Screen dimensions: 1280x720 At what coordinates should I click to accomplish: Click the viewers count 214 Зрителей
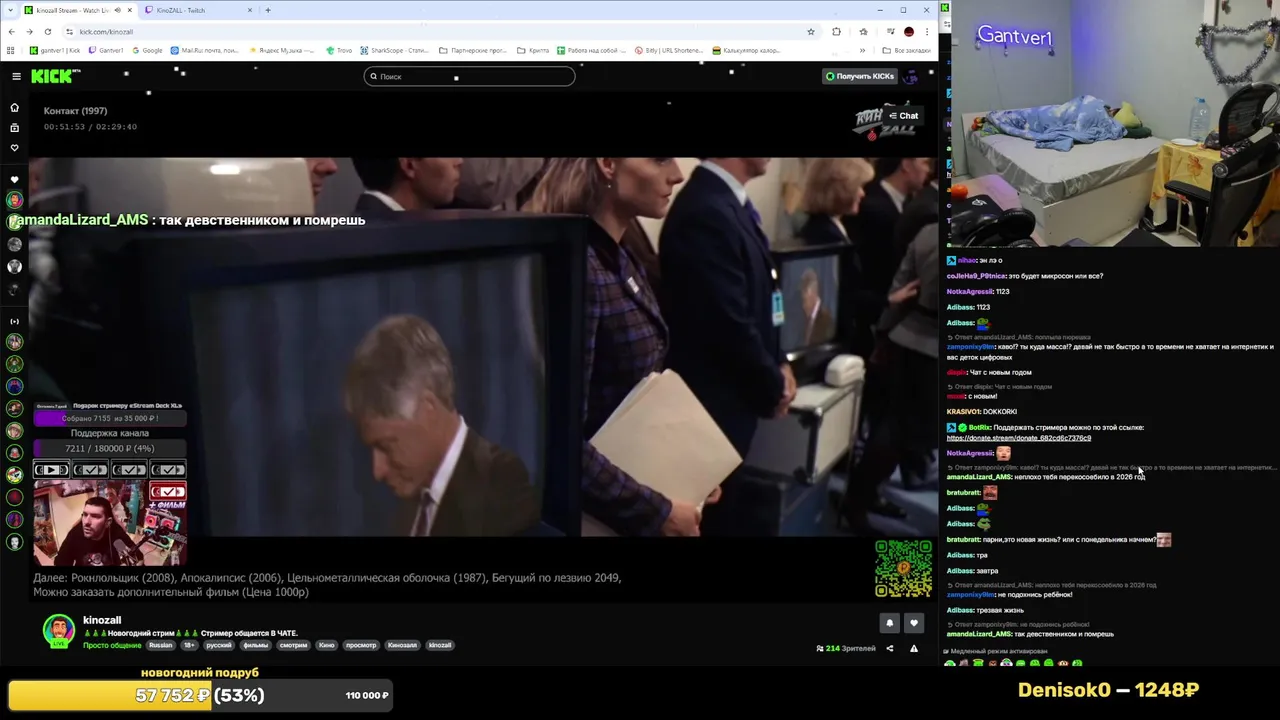point(846,648)
